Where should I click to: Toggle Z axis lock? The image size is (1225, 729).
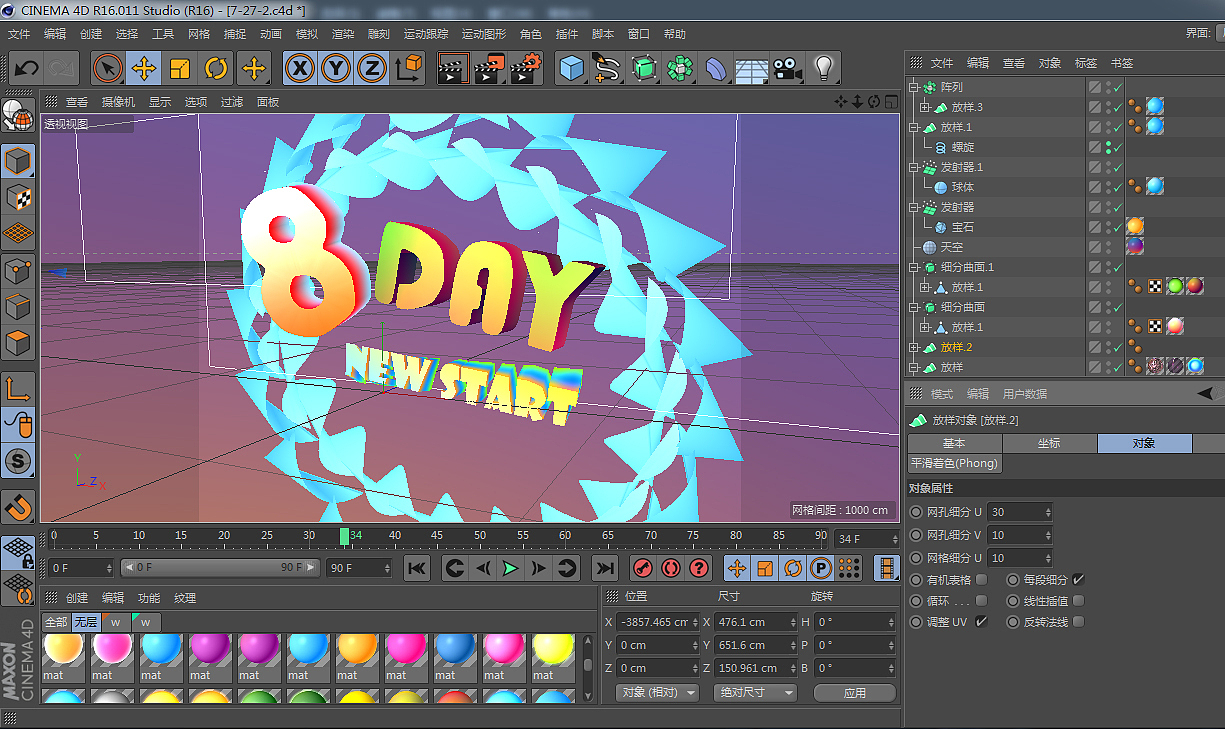click(x=372, y=69)
